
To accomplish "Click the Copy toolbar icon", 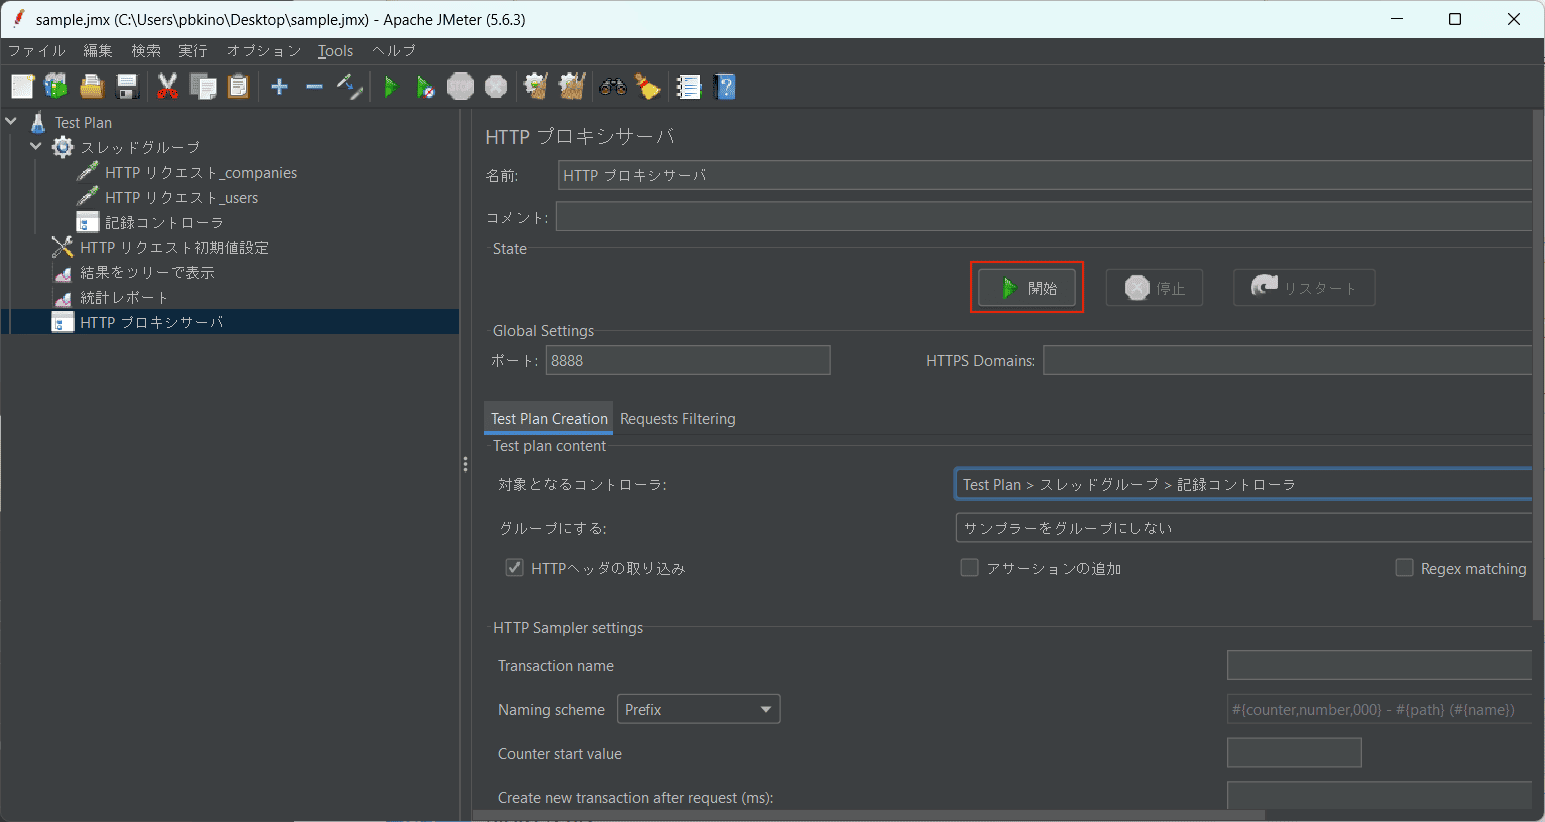I will point(203,87).
